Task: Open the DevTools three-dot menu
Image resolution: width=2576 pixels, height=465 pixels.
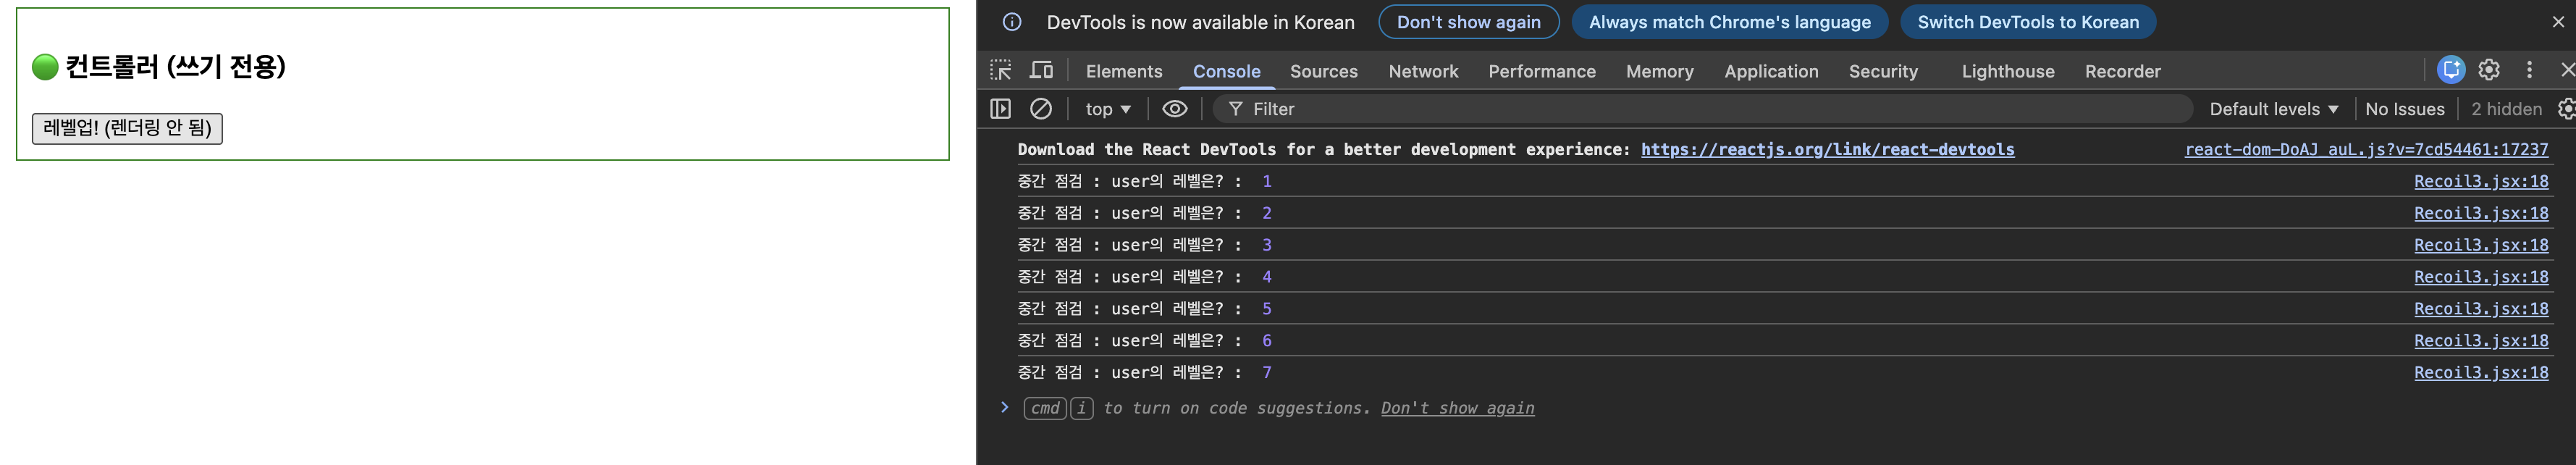Action: coord(2529,70)
